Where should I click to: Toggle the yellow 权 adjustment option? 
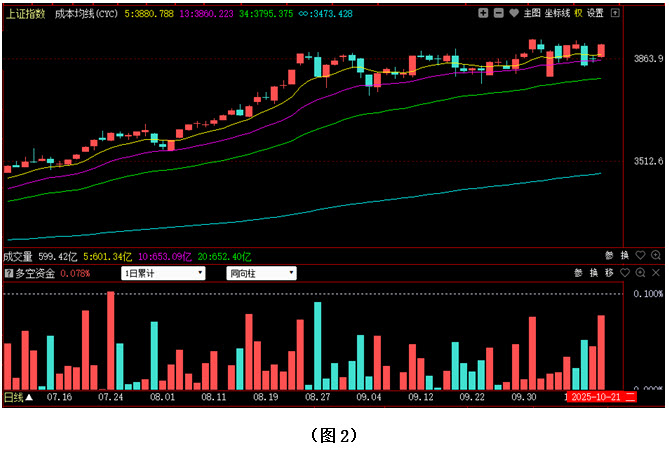578,13
